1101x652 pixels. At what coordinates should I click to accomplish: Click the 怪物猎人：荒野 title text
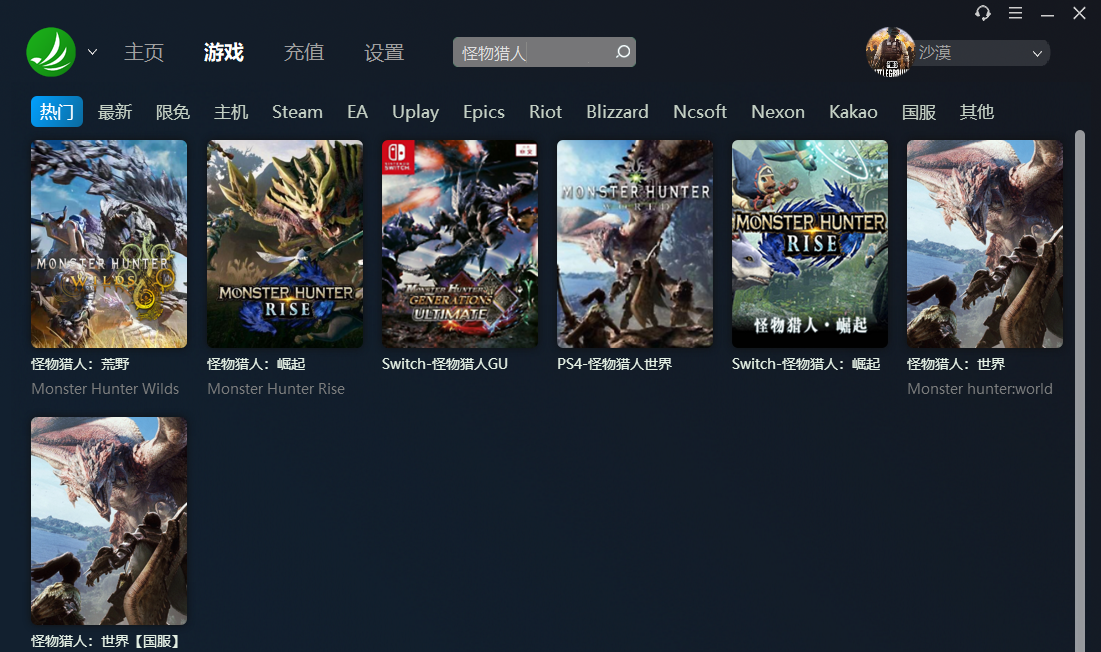[x=80, y=364]
